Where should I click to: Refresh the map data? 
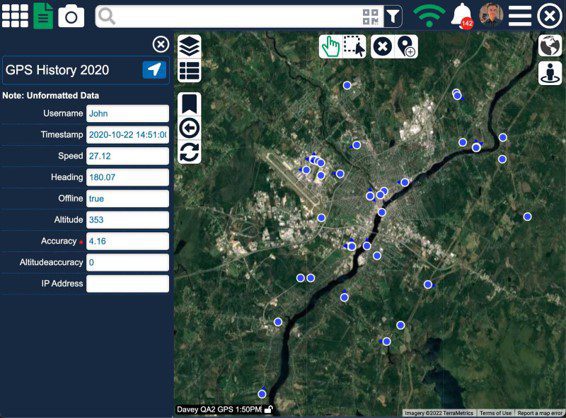[x=190, y=152]
